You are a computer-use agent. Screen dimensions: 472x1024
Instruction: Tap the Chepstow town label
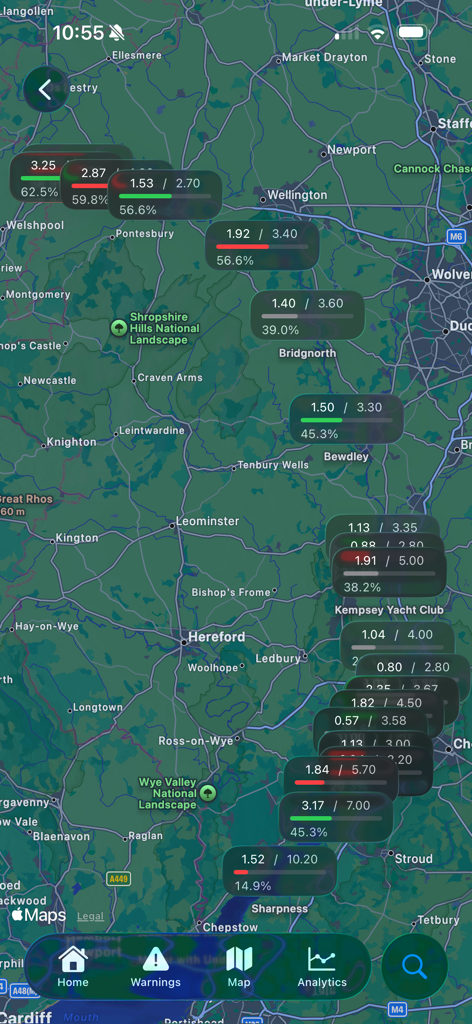coord(230,927)
